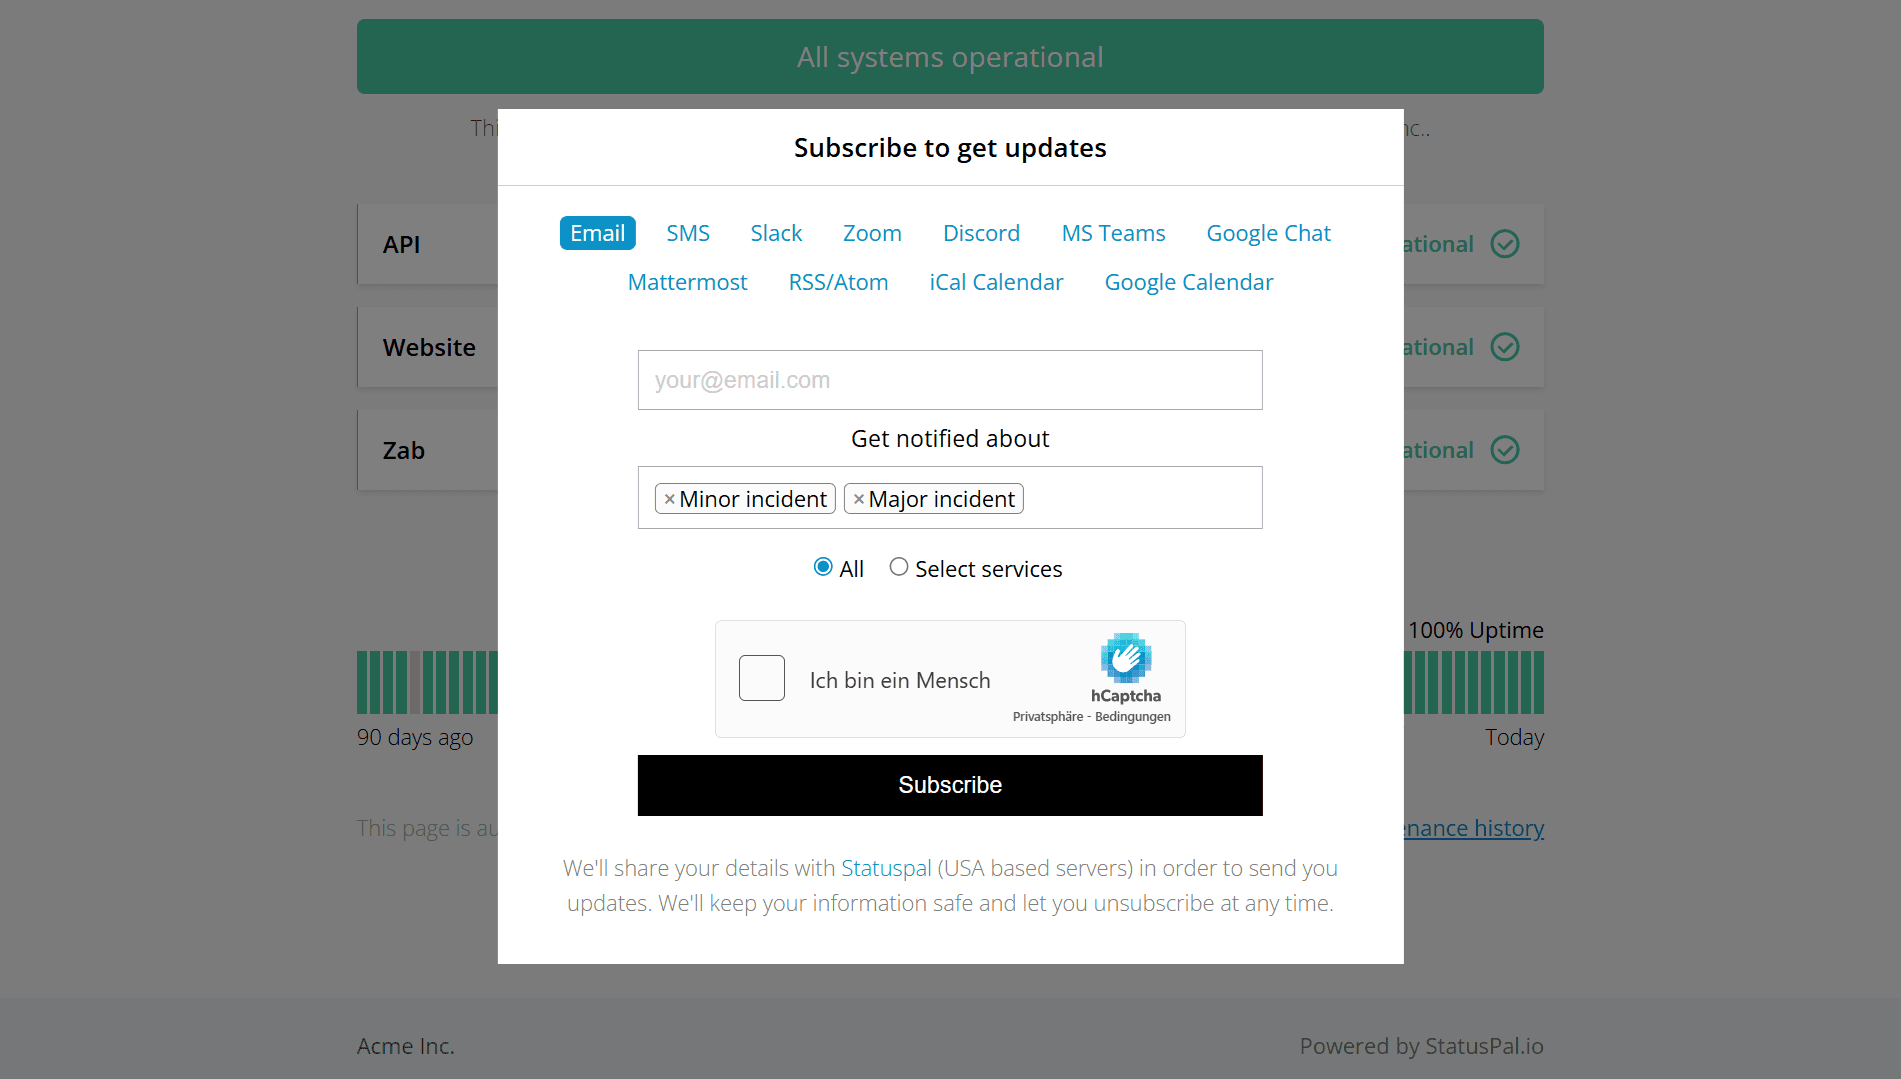The image size is (1901, 1079).
Task: Select the Google Calendar subscription option
Action: [1188, 282]
